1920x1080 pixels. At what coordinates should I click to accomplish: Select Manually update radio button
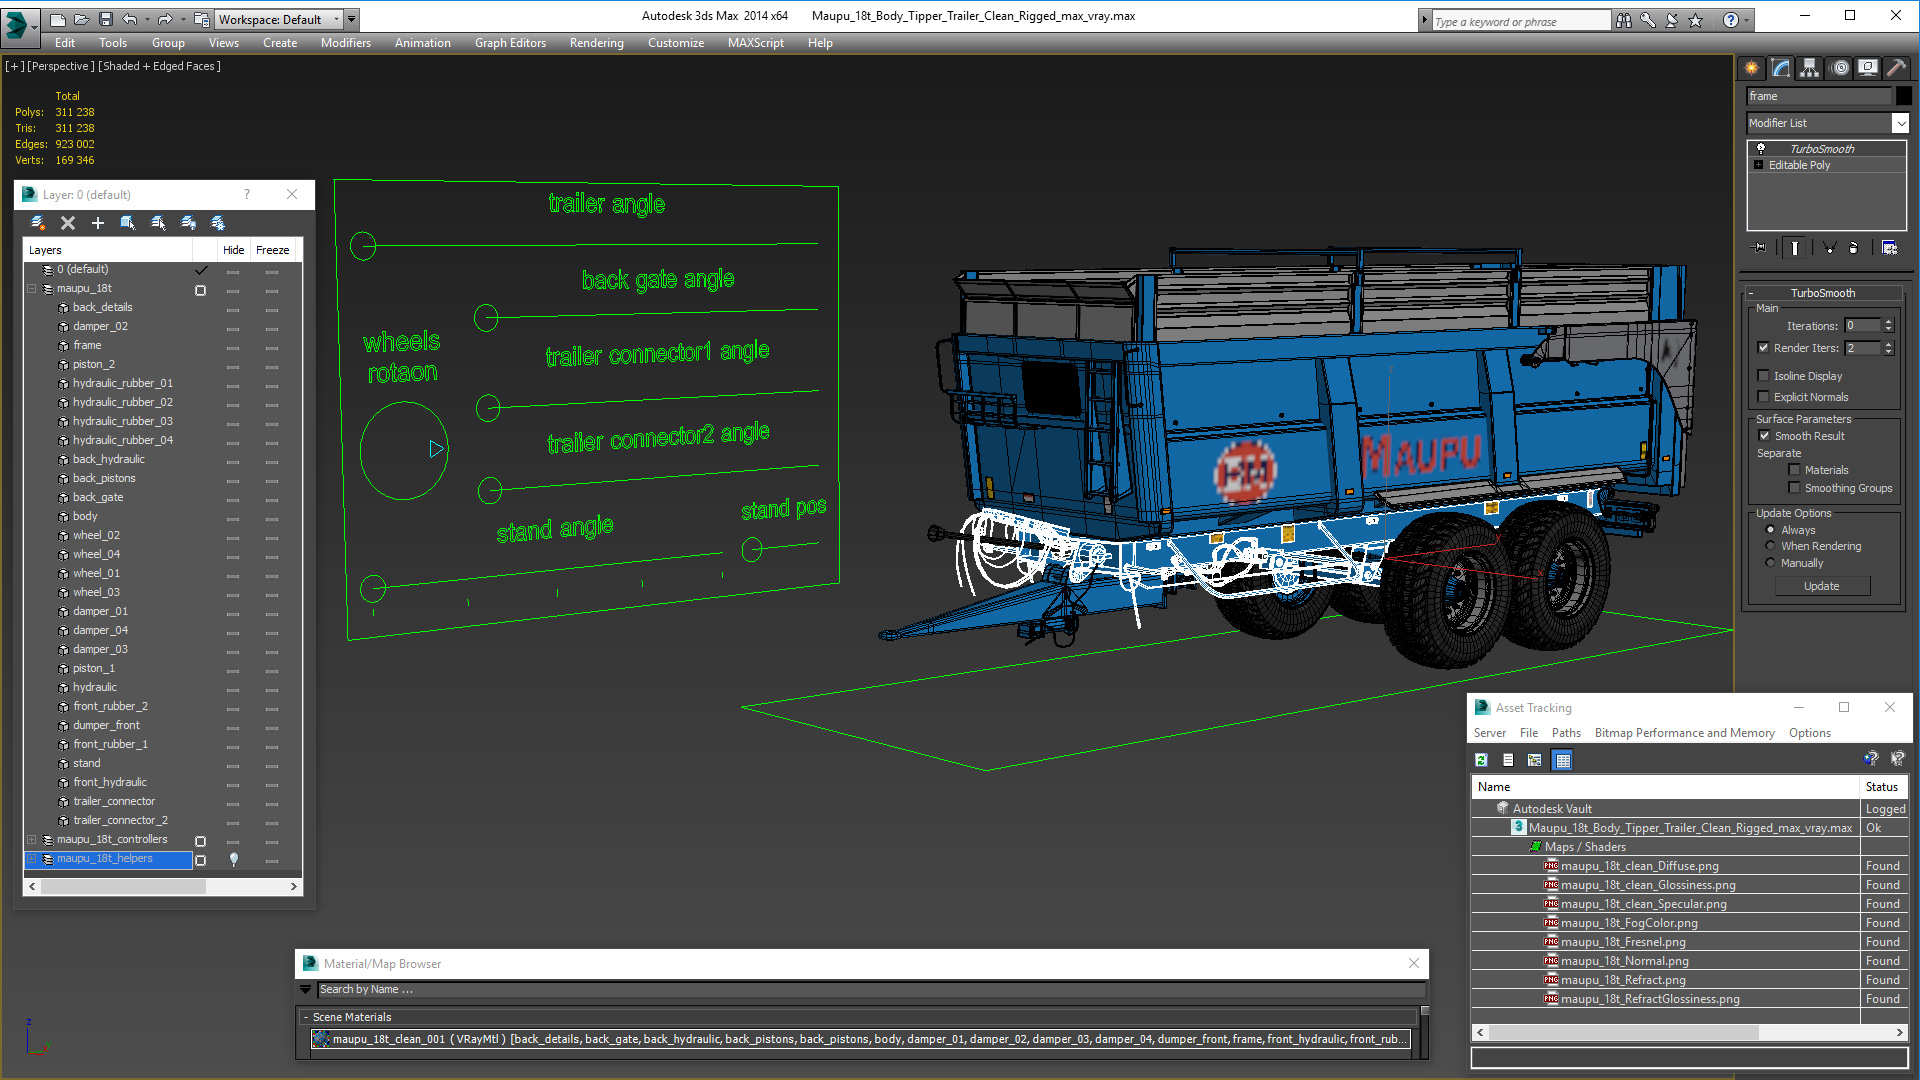[x=1770, y=563]
